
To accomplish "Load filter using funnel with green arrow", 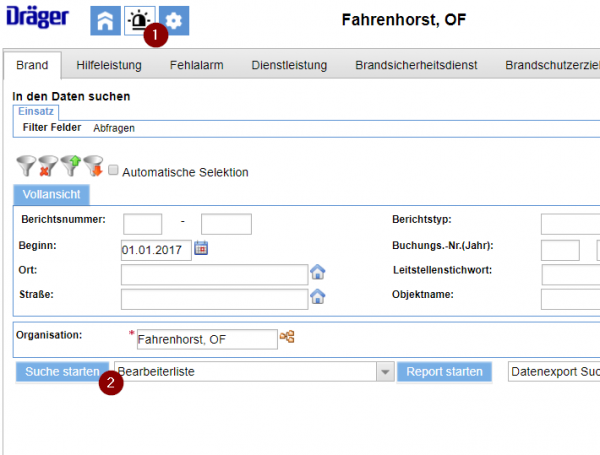I will click(x=71, y=166).
